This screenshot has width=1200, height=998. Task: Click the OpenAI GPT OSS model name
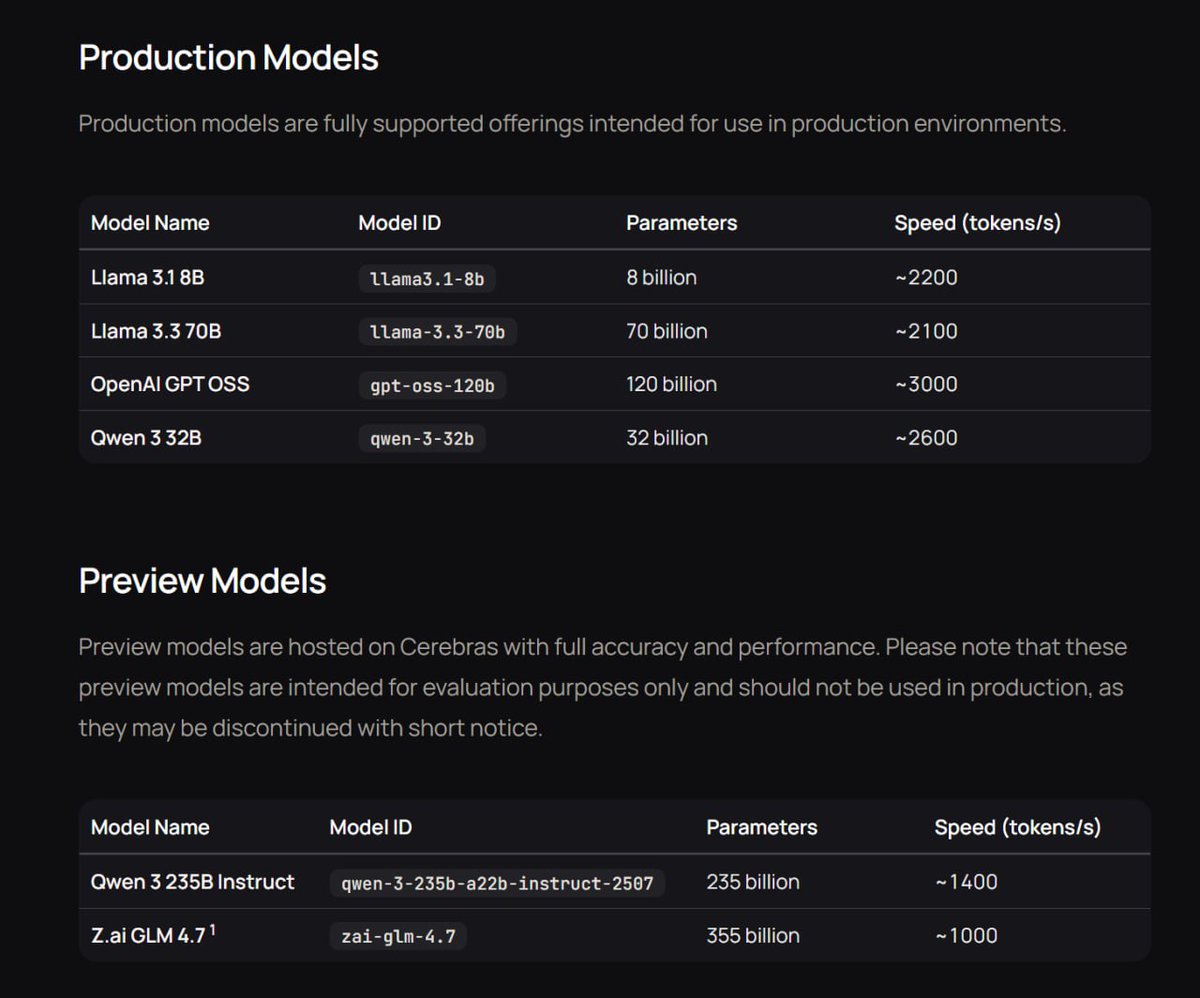pos(170,384)
